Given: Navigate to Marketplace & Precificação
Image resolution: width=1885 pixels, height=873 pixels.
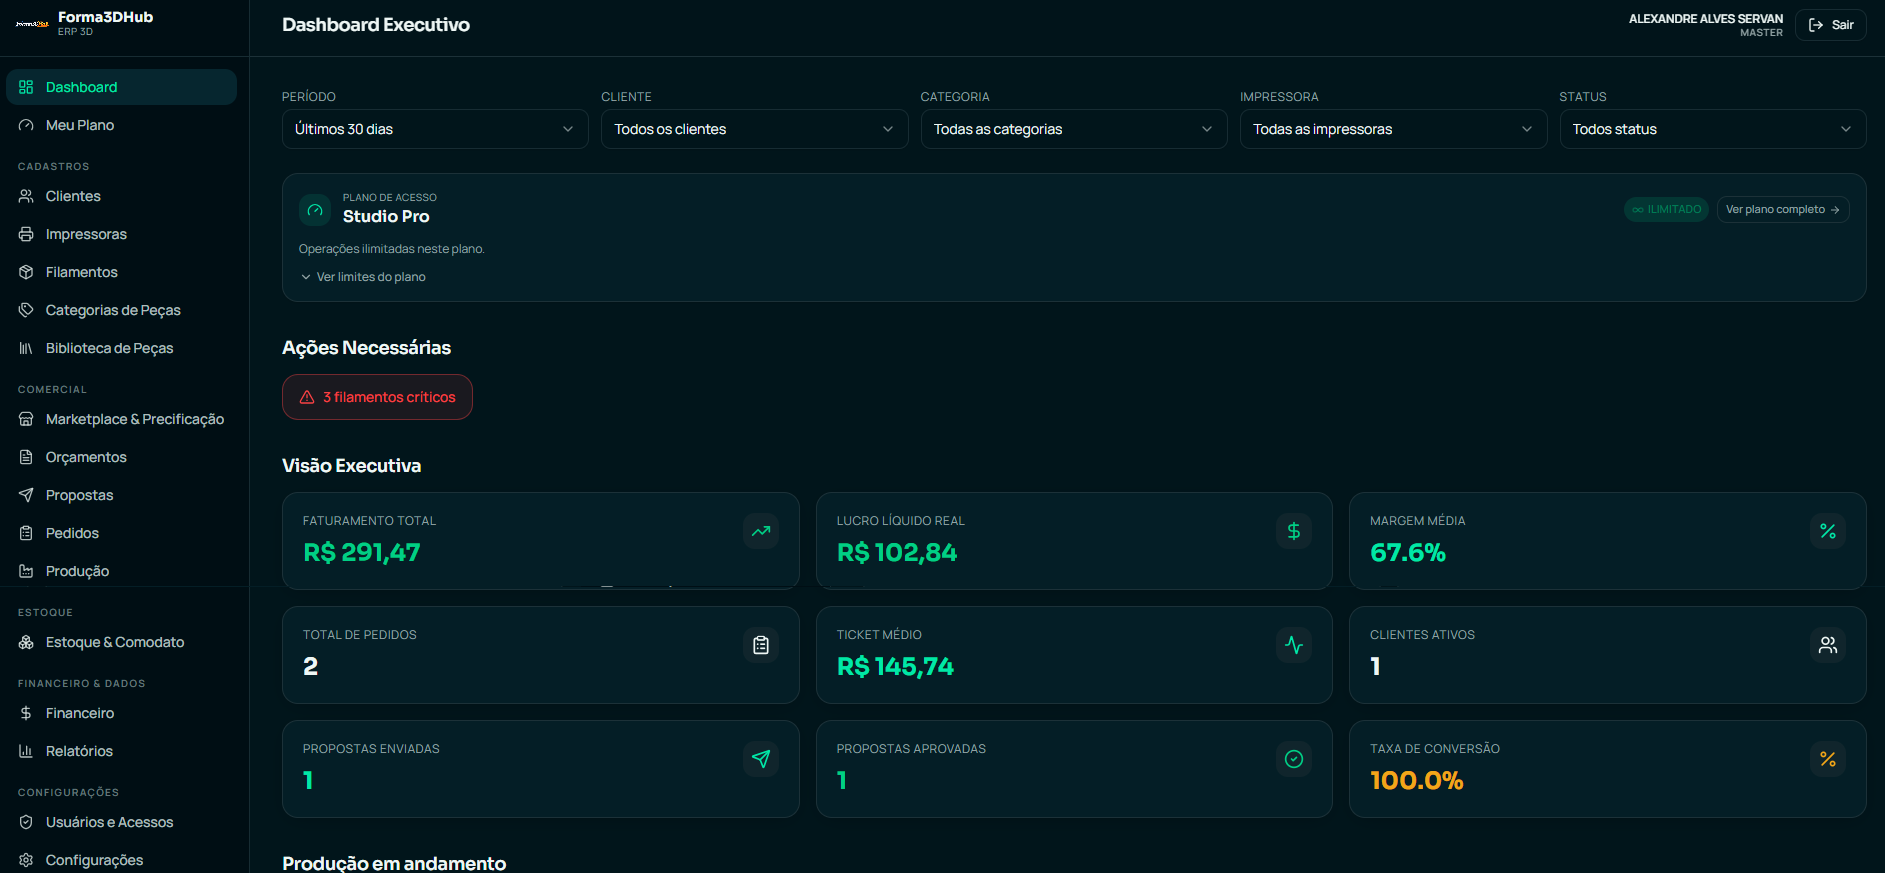Looking at the screenshot, I should [x=121, y=419].
